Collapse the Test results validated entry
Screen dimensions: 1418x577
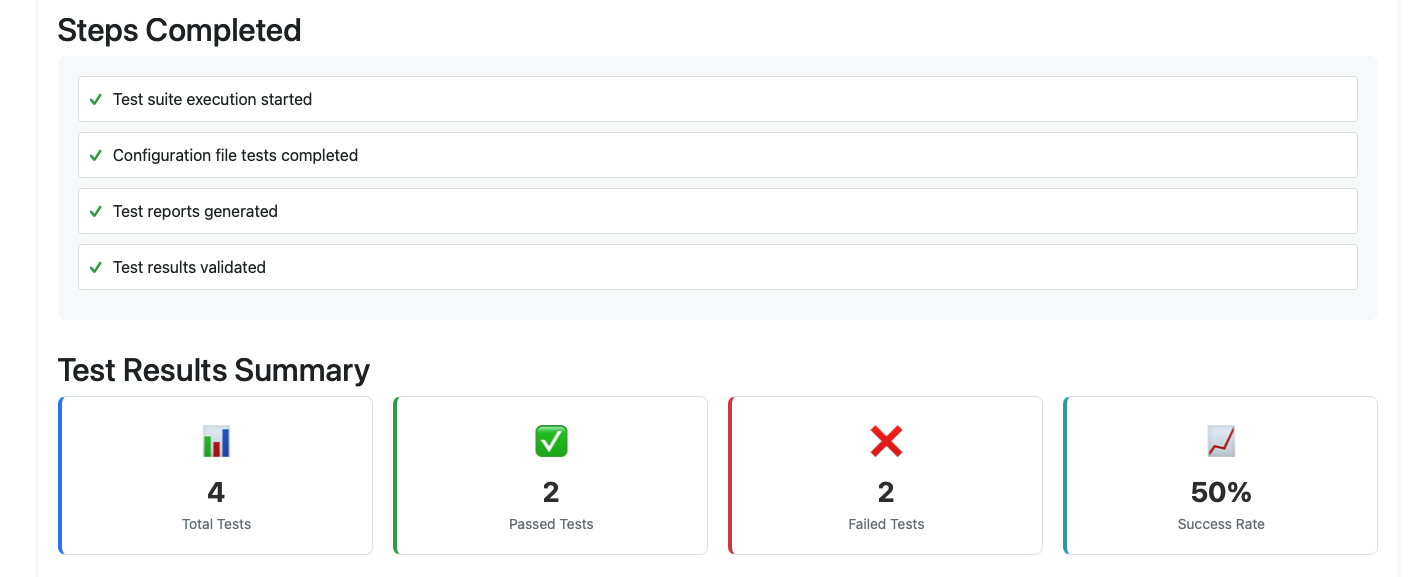(716, 267)
